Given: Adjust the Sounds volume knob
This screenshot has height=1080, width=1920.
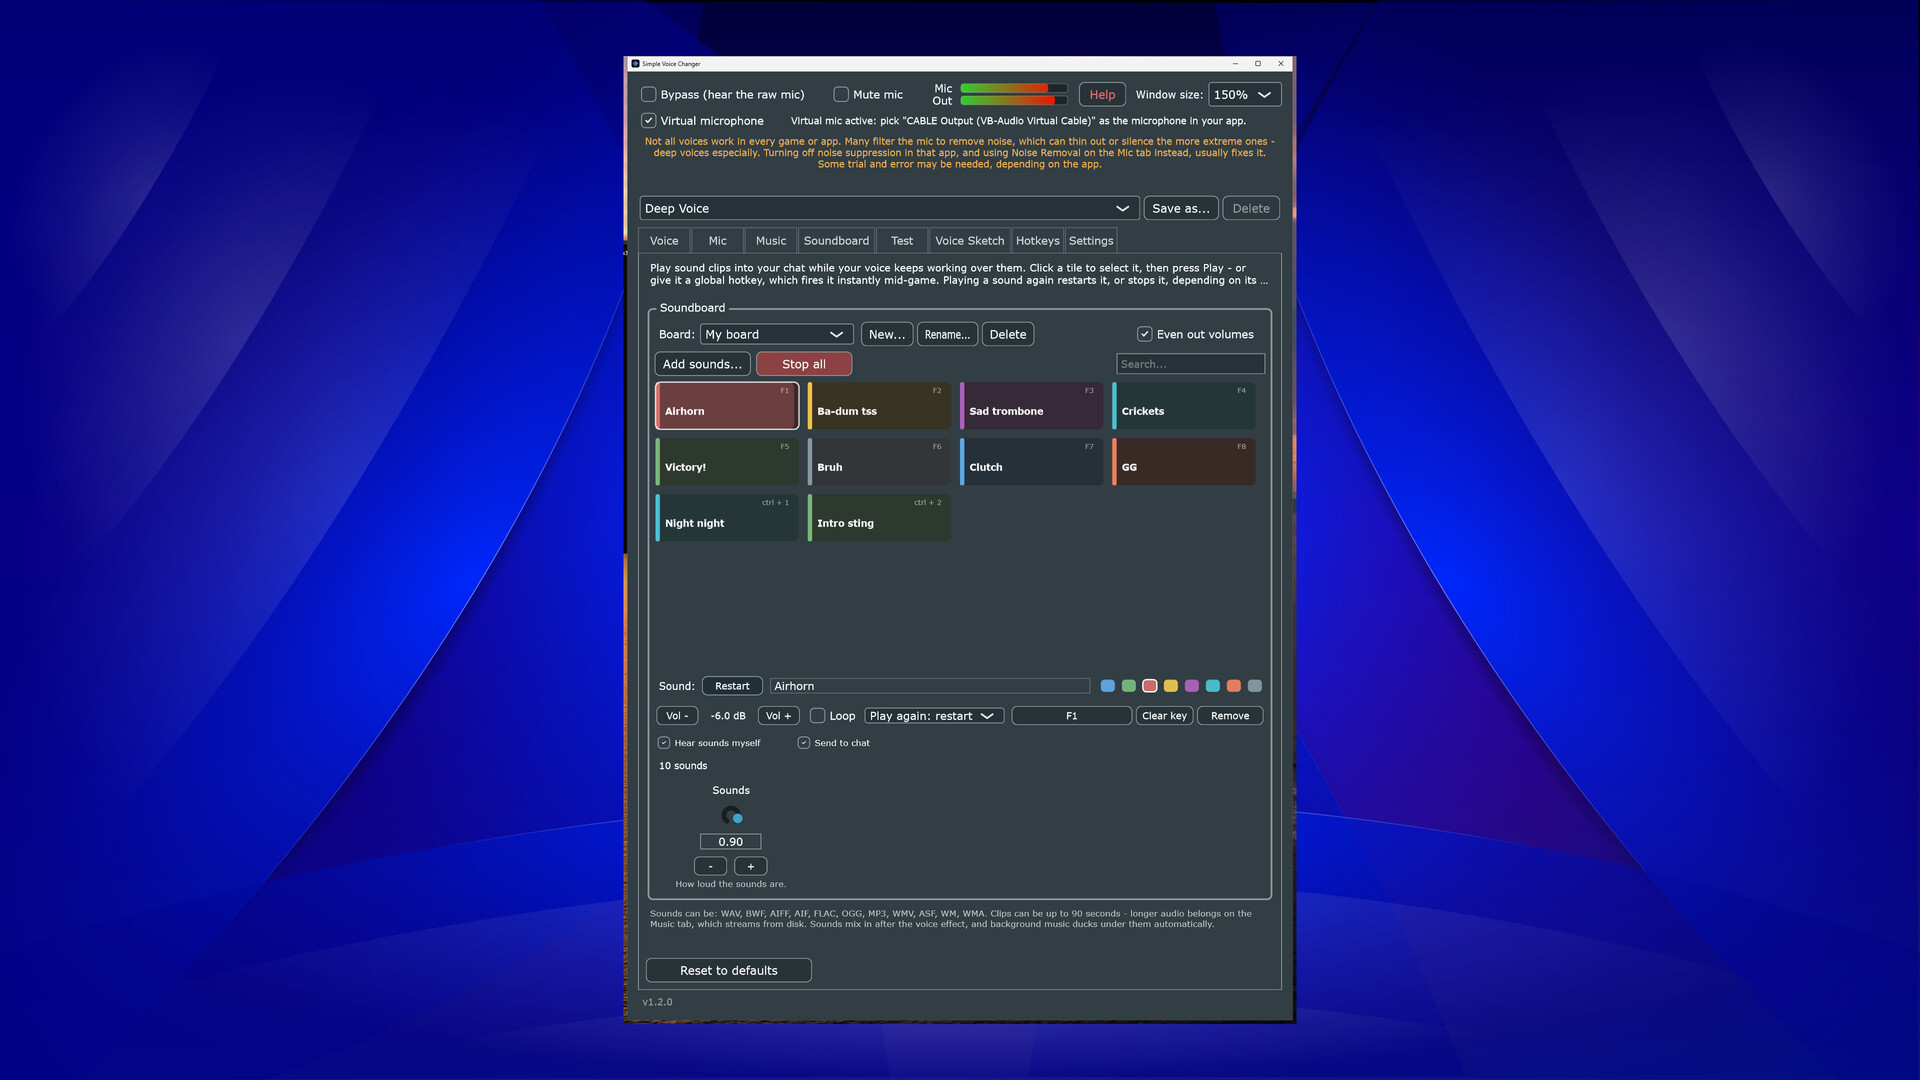Looking at the screenshot, I should tap(731, 815).
